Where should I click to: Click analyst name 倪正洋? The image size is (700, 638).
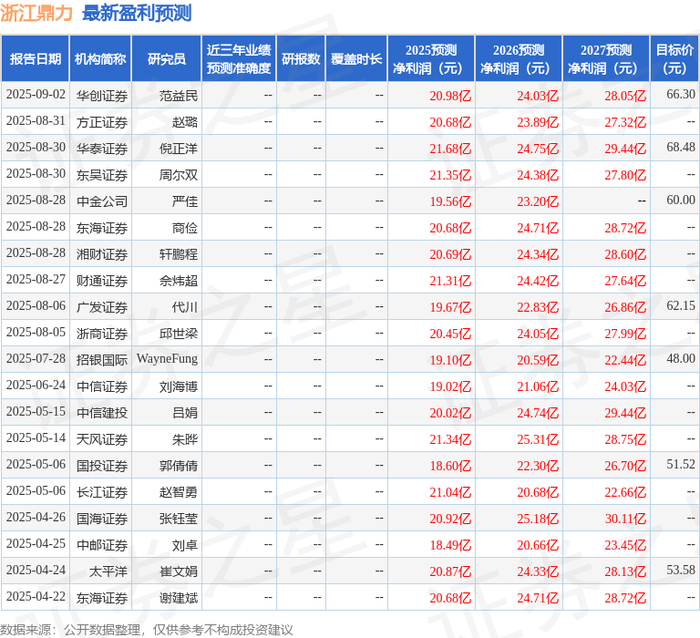pos(179,149)
